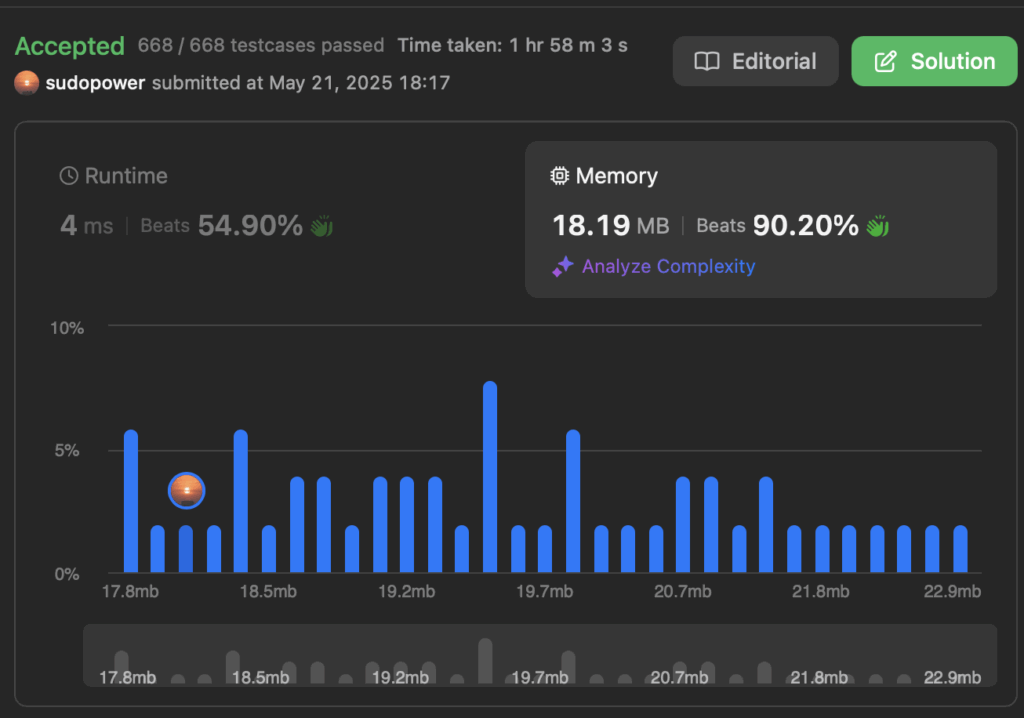
Task: Click the Memory chip icon
Action: pyautogui.click(x=560, y=176)
